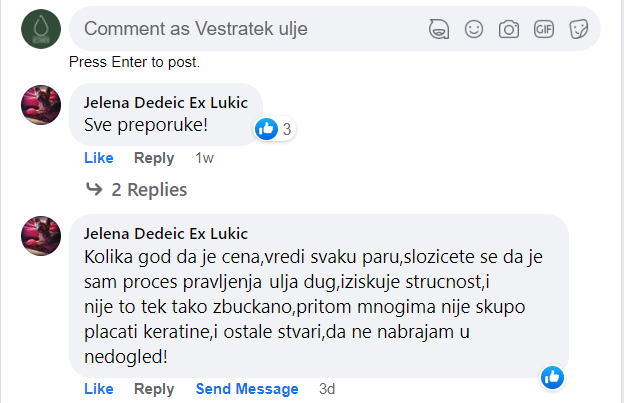
Task: Click the 3d timestamp on second comment
Action: (327, 389)
